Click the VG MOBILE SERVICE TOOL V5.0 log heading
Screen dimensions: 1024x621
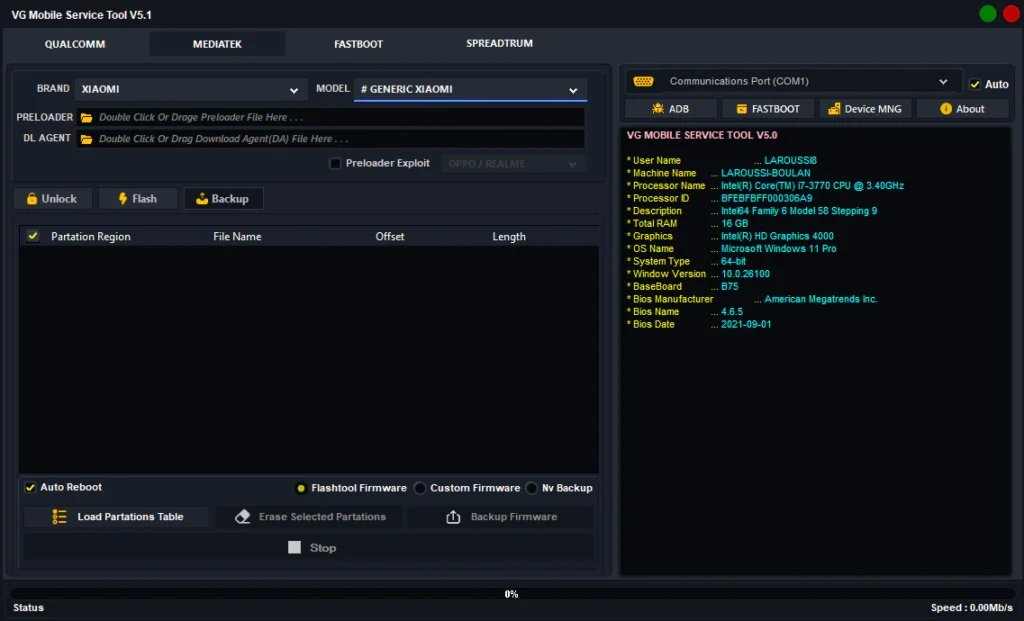(702, 135)
